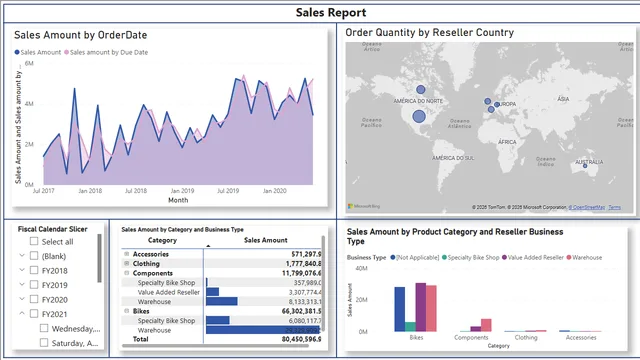The height and width of the screenshot is (360, 640).
Task: Expand the FY2020 chevron
Action: click(x=22, y=299)
